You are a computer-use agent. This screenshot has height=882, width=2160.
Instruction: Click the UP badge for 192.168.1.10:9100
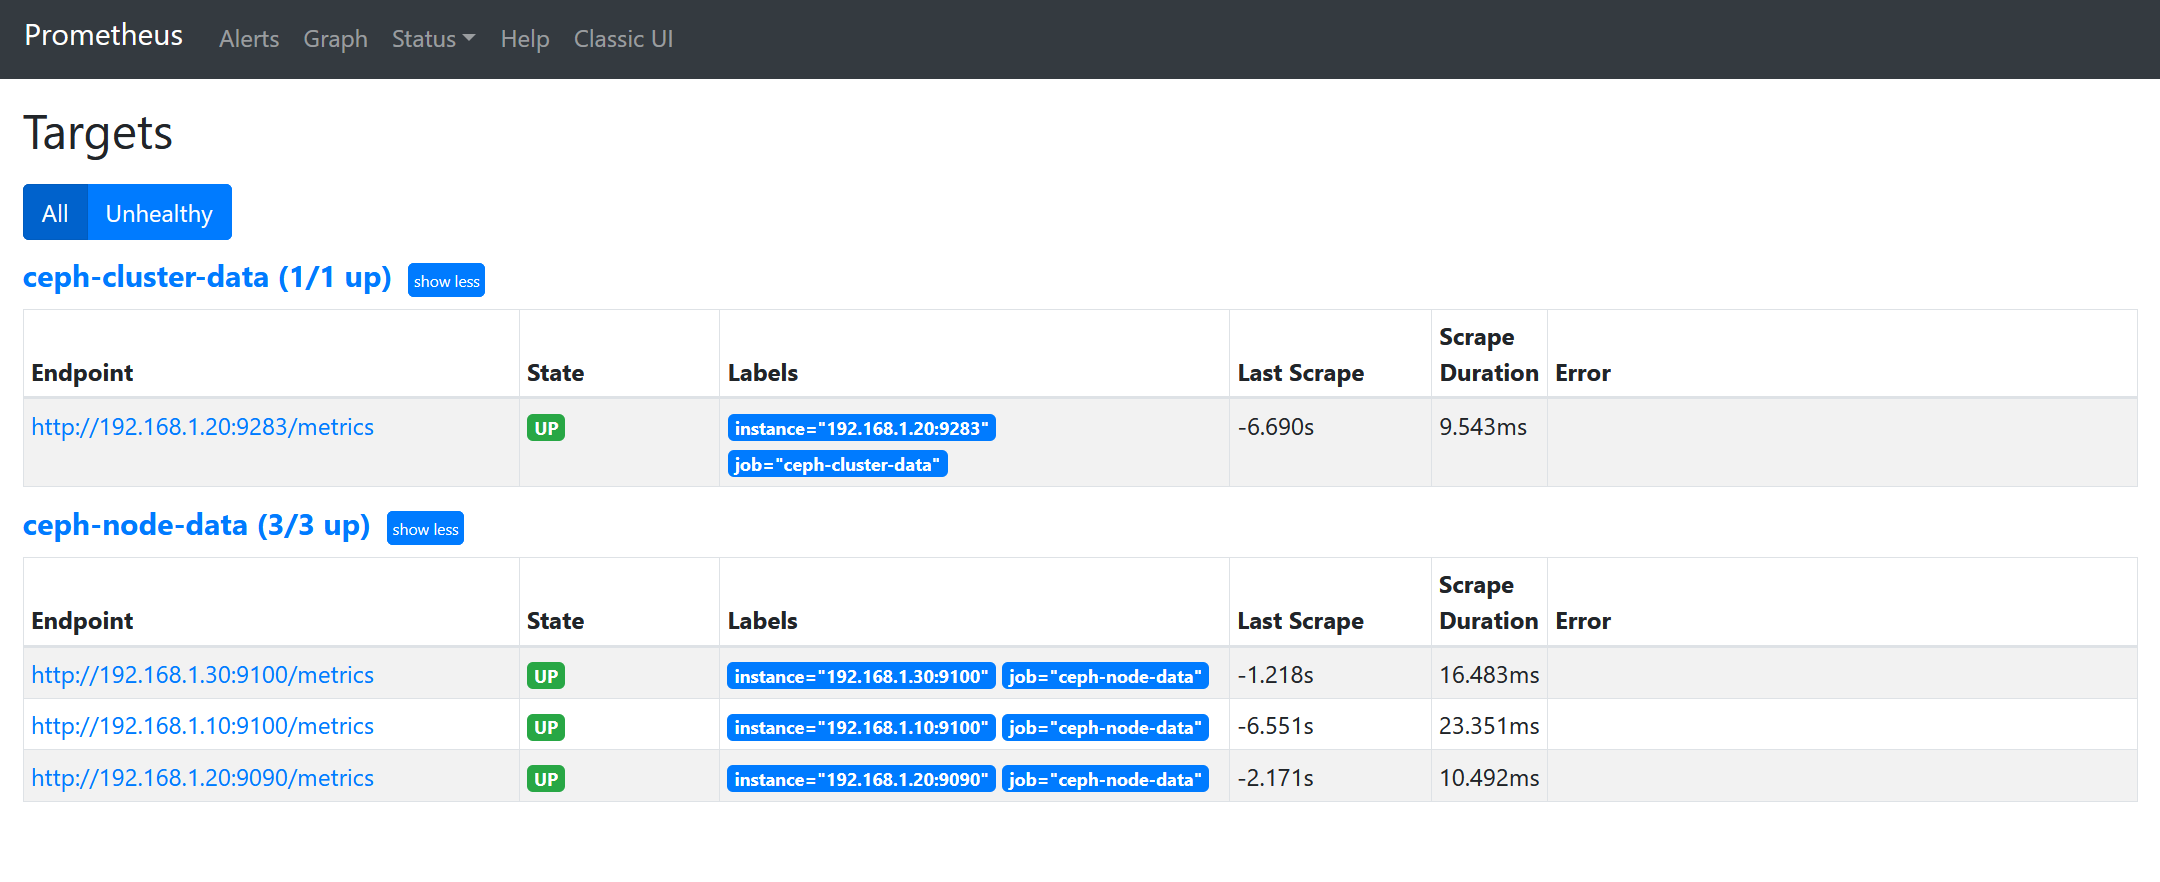click(546, 727)
